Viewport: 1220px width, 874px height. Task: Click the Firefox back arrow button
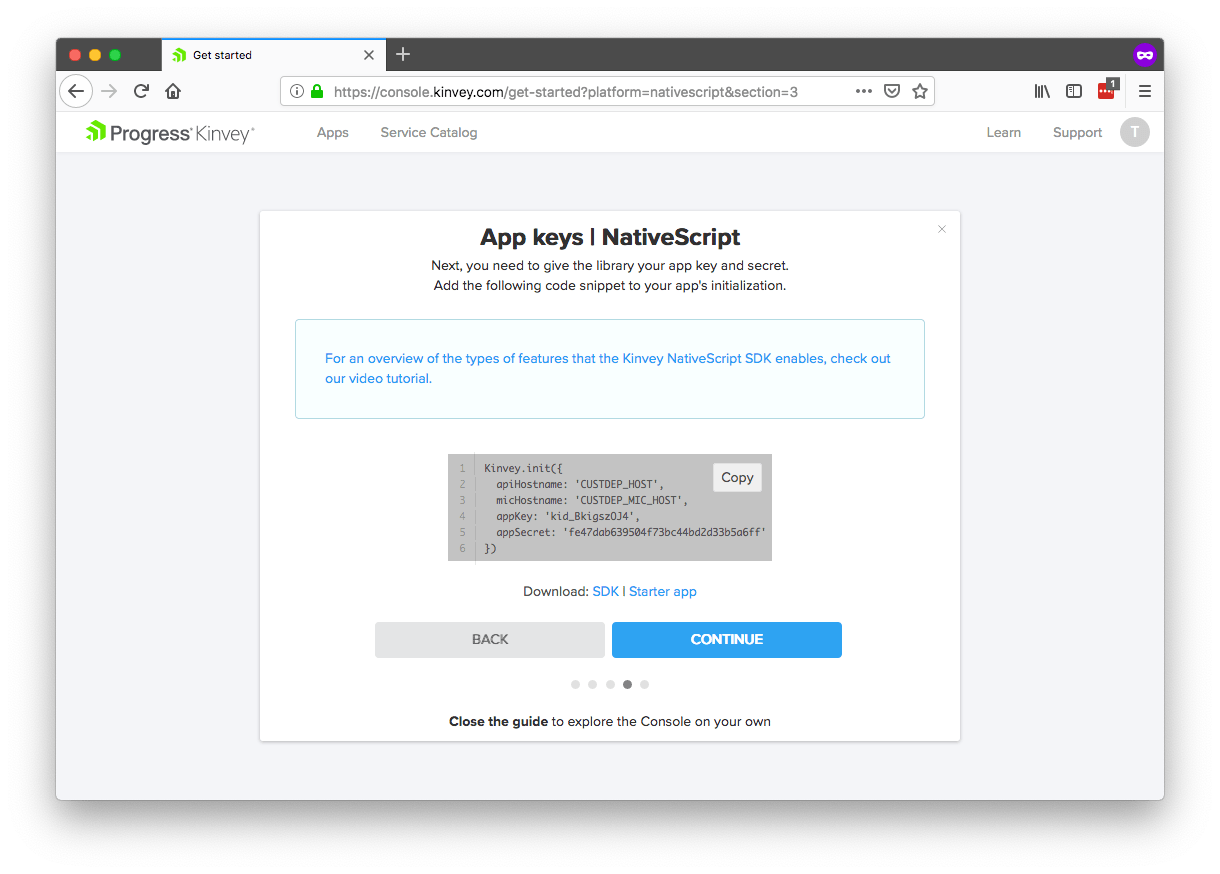(76, 91)
